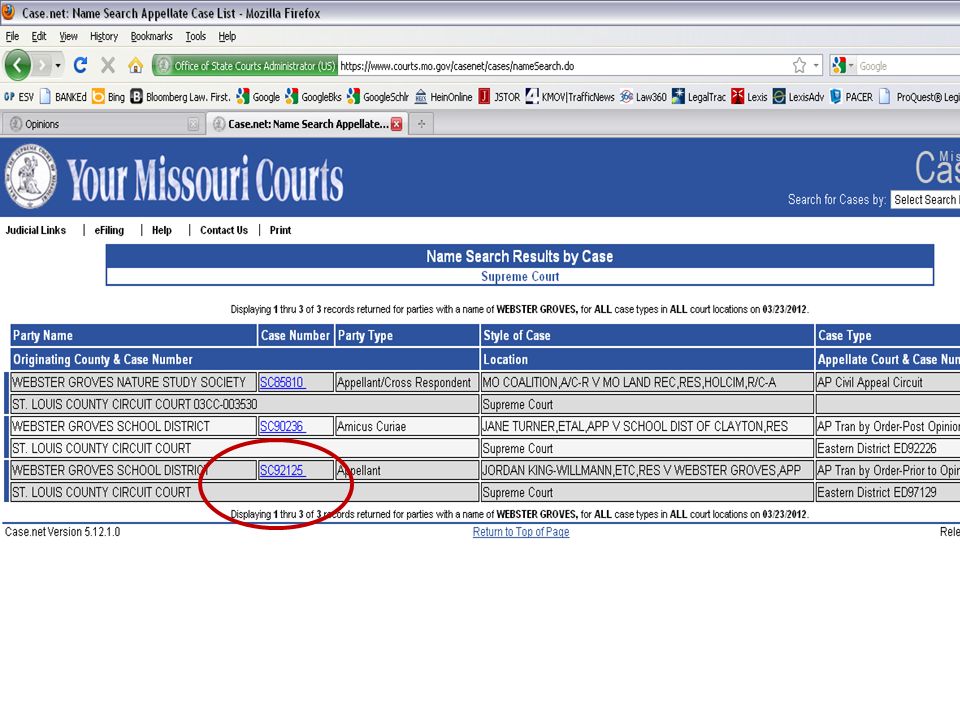Image resolution: width=960 pixels, height=720 pixels.
Task: Click Eastern District ED97129 cell
Action: [888, 493]
